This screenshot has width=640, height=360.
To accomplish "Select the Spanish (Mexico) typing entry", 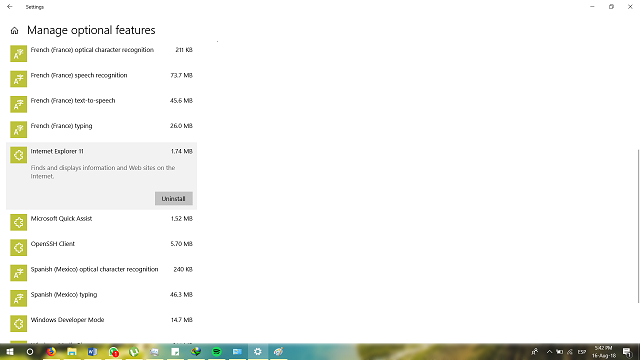I will click(102, 298).
